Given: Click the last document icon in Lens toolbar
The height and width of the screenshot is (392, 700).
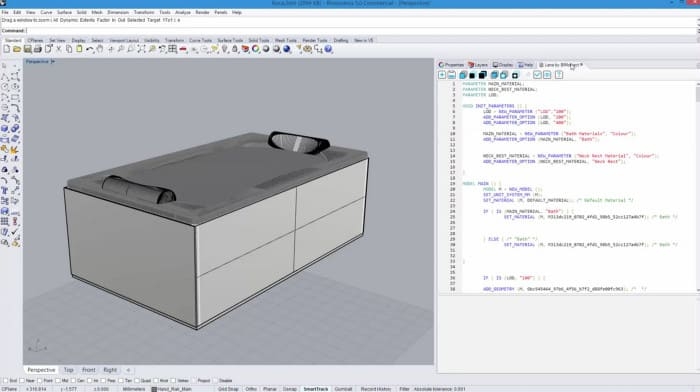Looking at the screenshot, I should [558, 75].
